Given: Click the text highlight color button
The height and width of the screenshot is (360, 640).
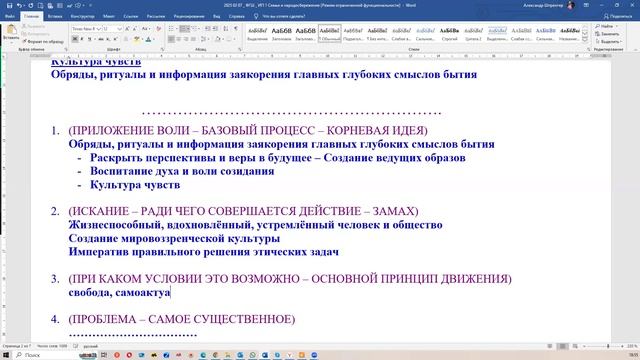Looking at the screenshot, I should click(137, 39).
